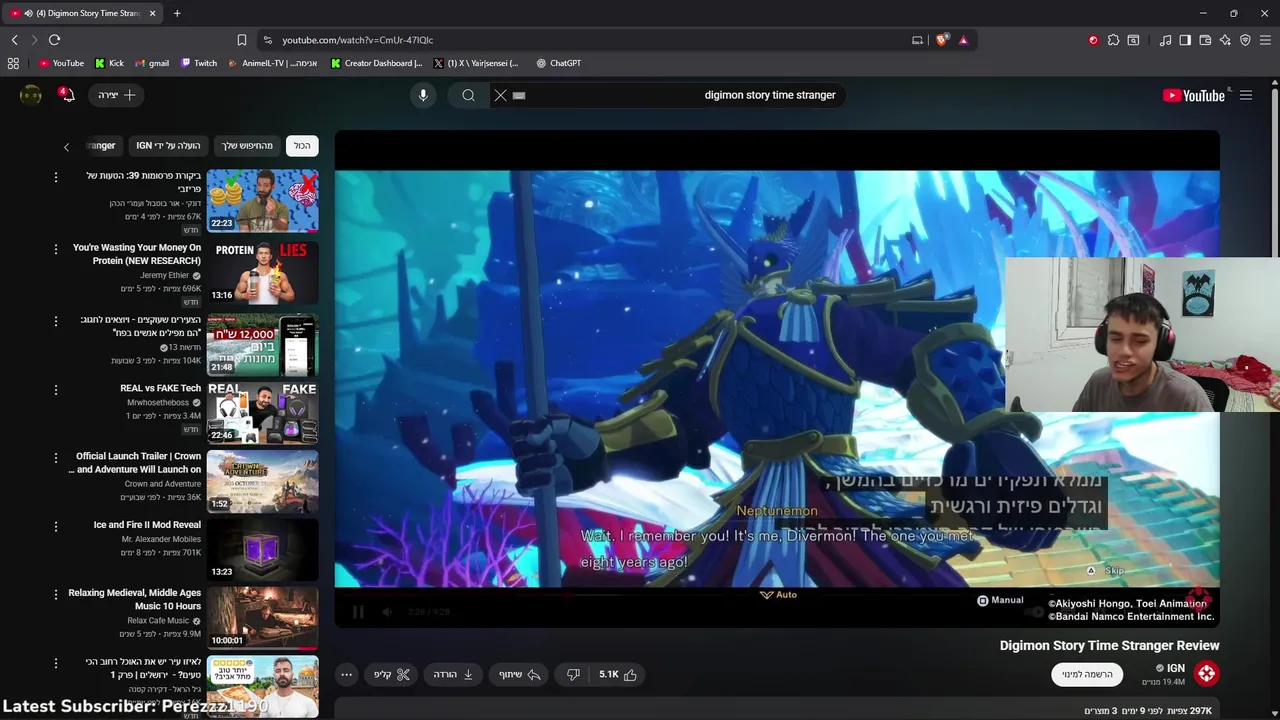
Task: Open options menu for Crown launch trailer
Action: click(x=55, y=457)
